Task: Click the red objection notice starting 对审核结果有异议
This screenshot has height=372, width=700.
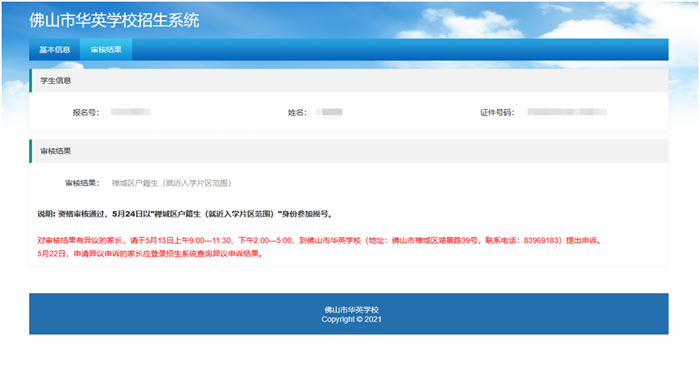Action: tap(320, 241)
